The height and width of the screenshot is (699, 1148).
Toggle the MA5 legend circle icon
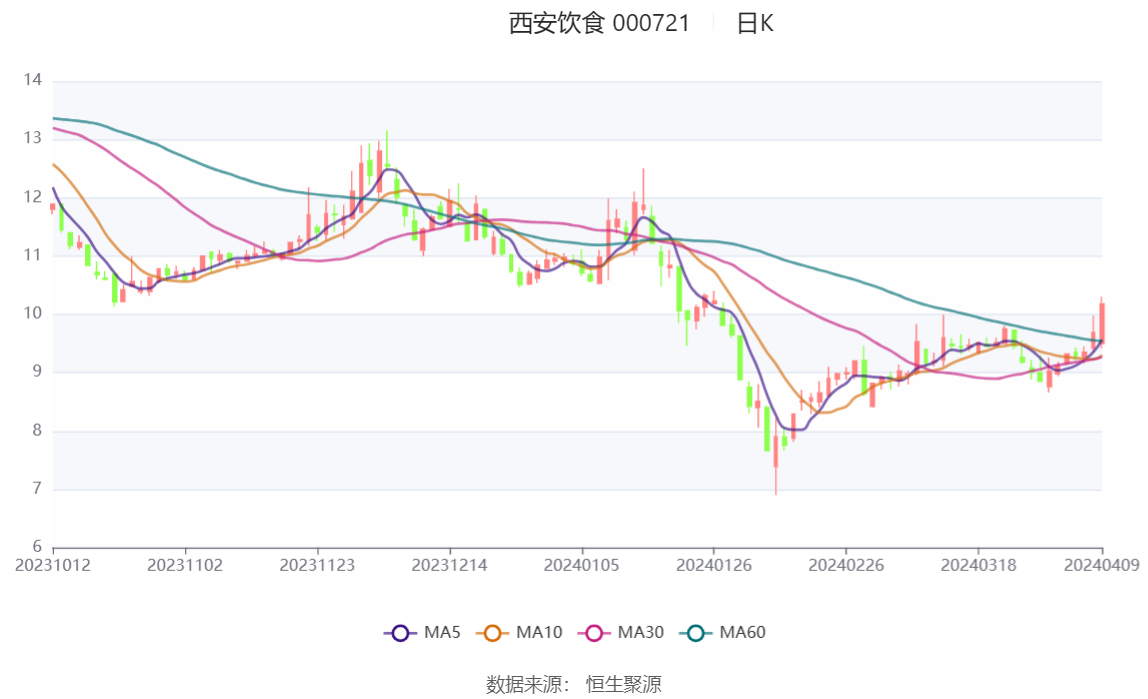400,633
